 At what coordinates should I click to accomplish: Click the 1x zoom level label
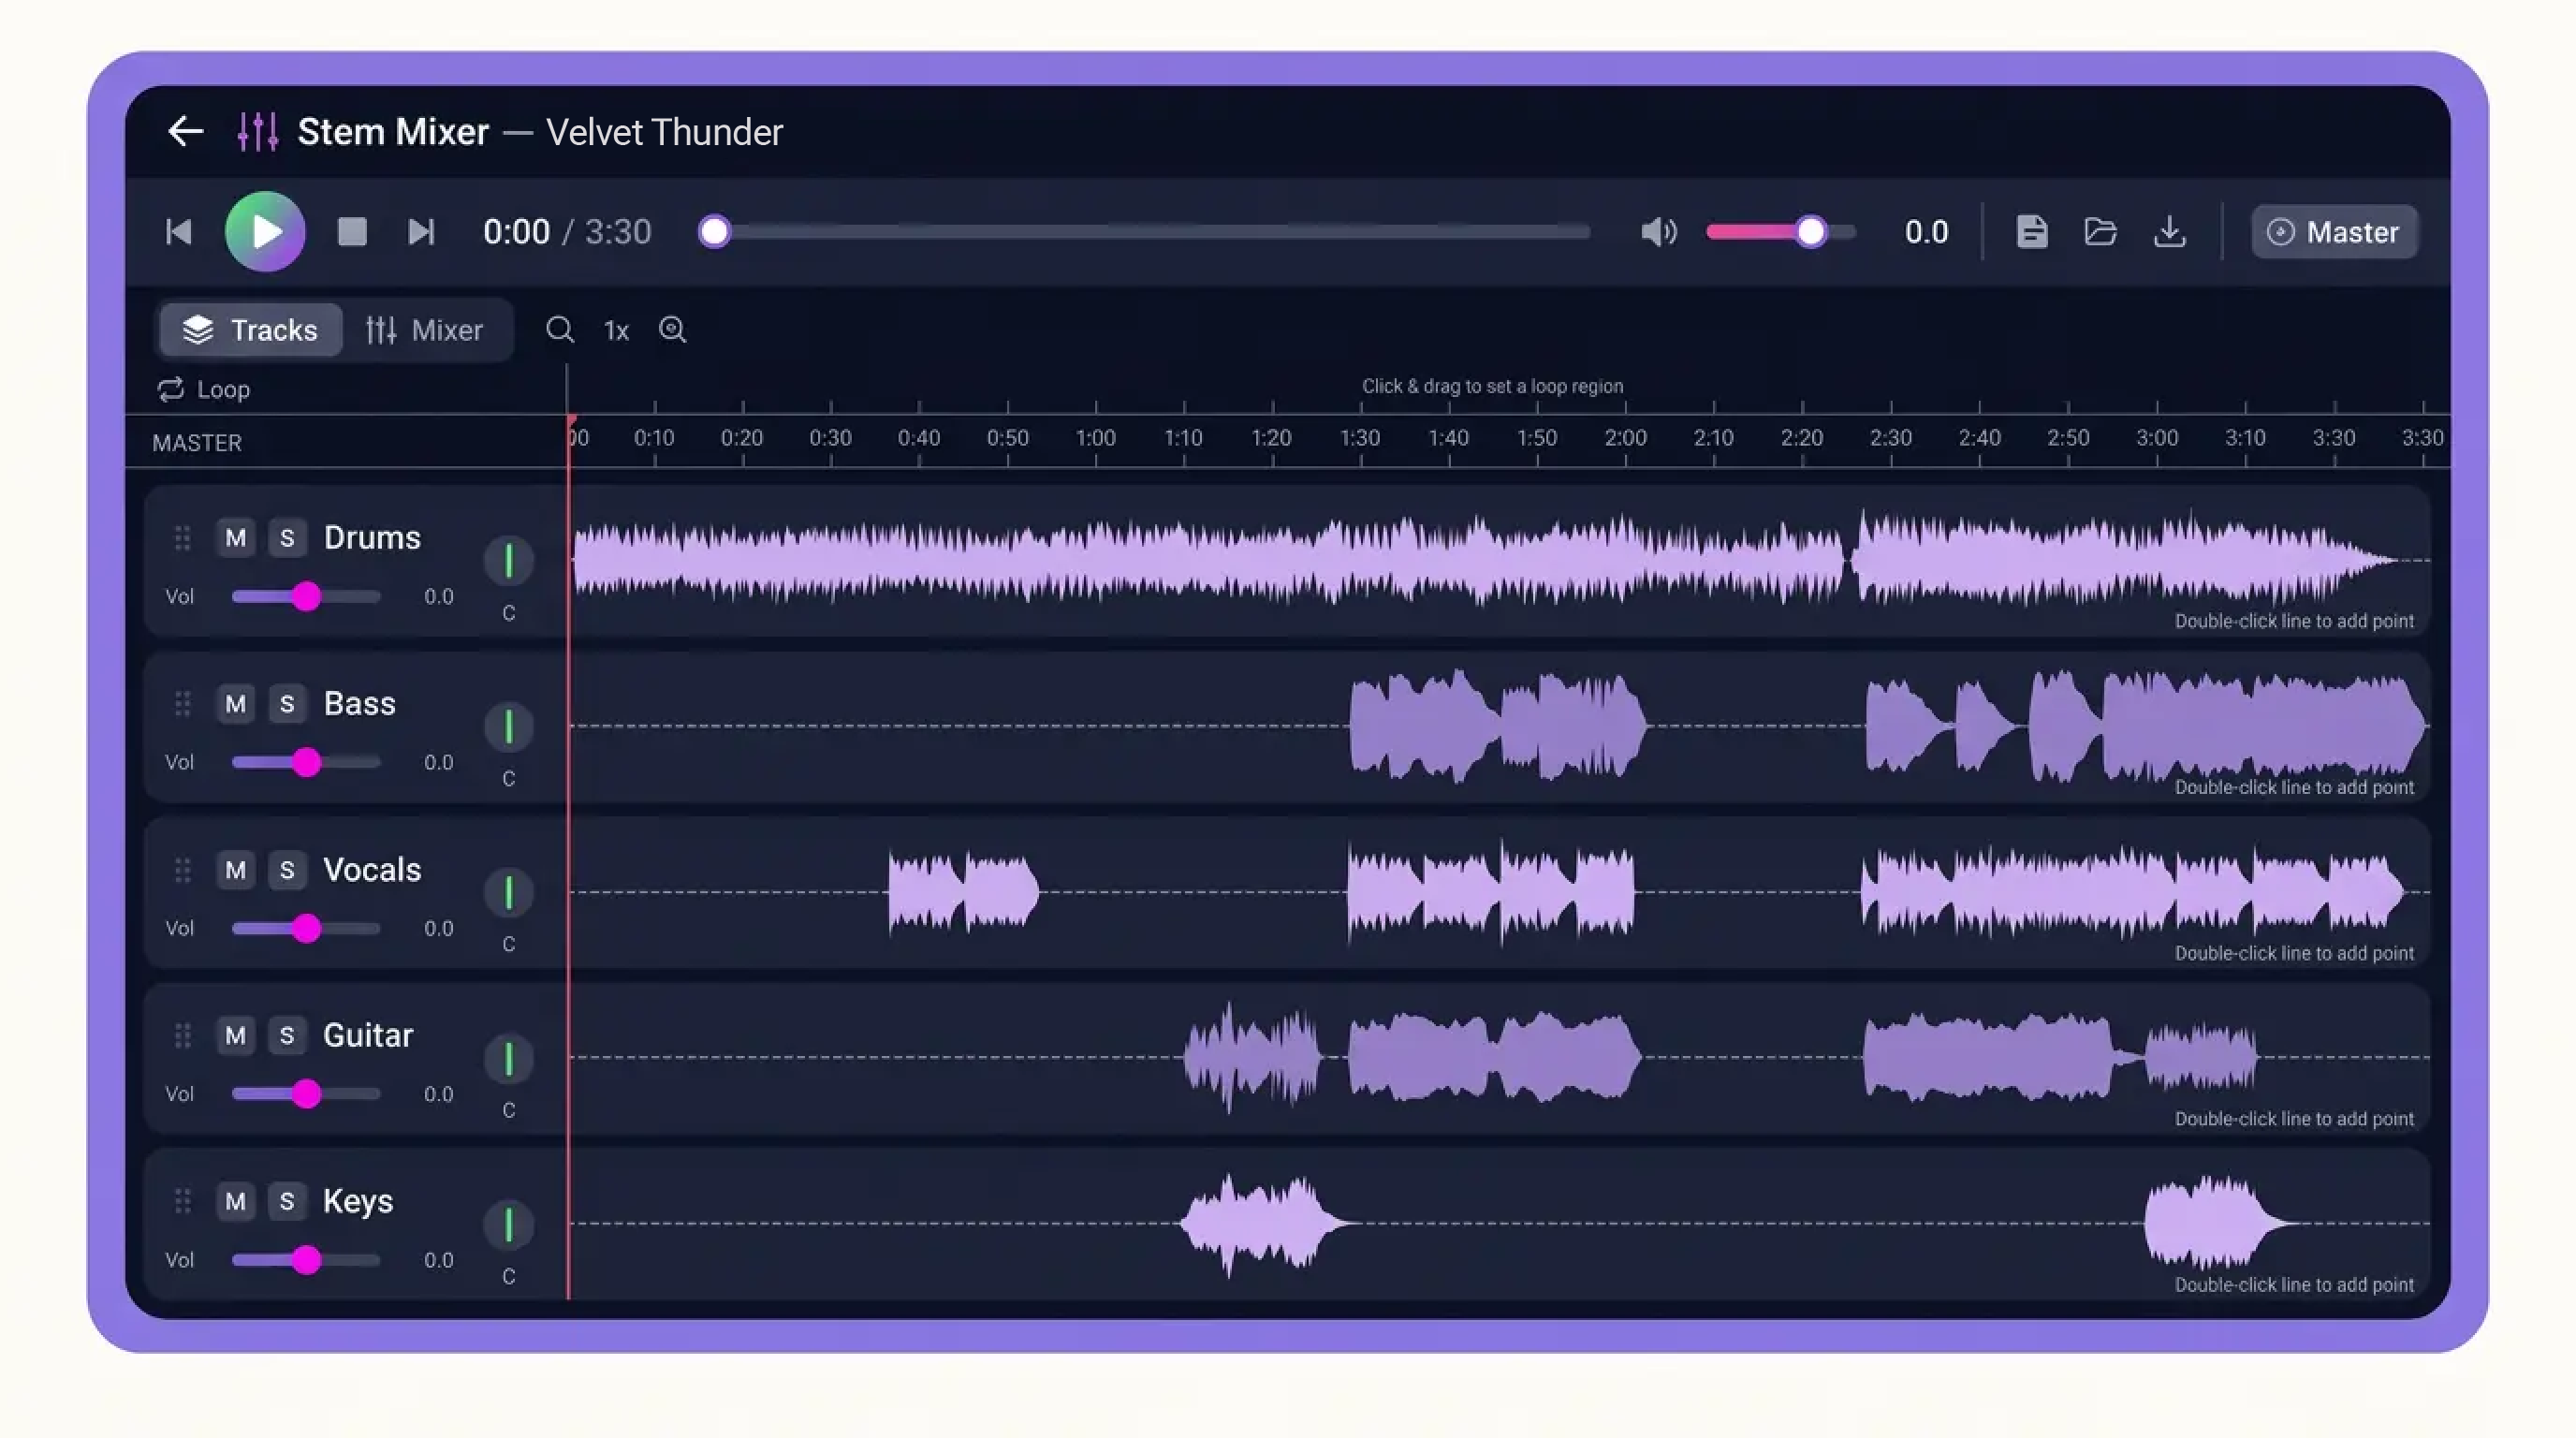point(616,331)
